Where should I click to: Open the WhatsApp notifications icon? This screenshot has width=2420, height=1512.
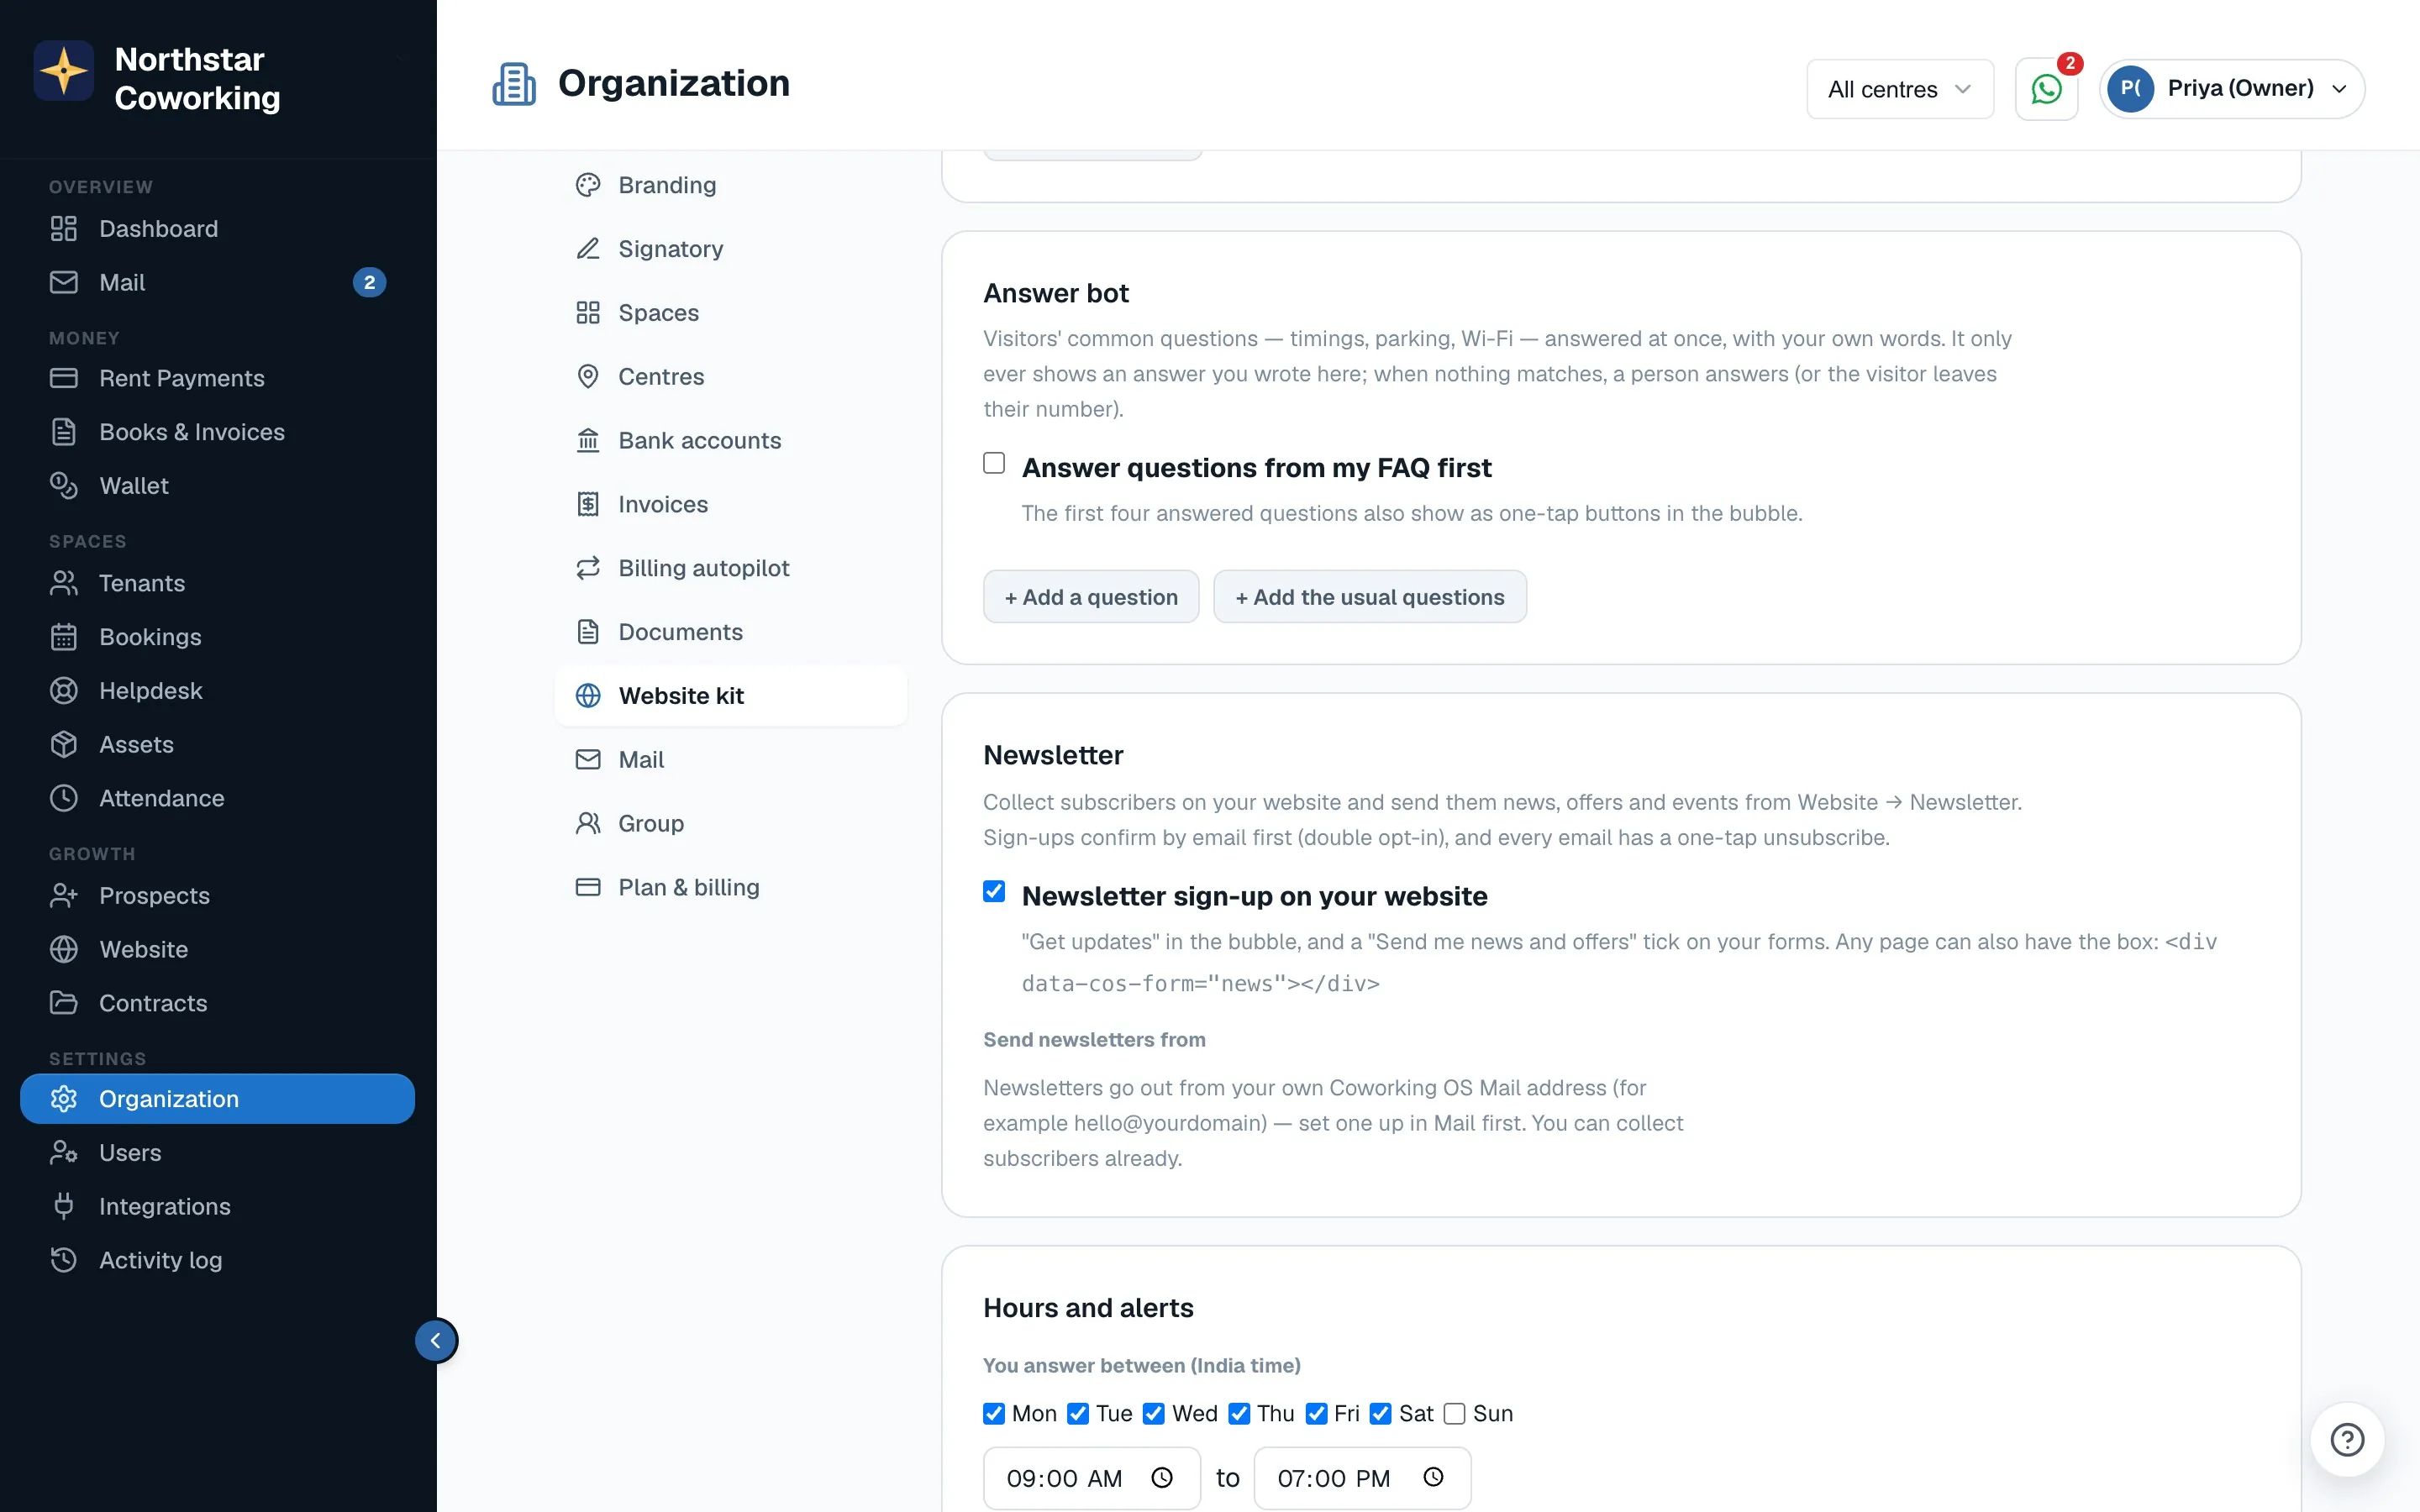point(2046,89)
